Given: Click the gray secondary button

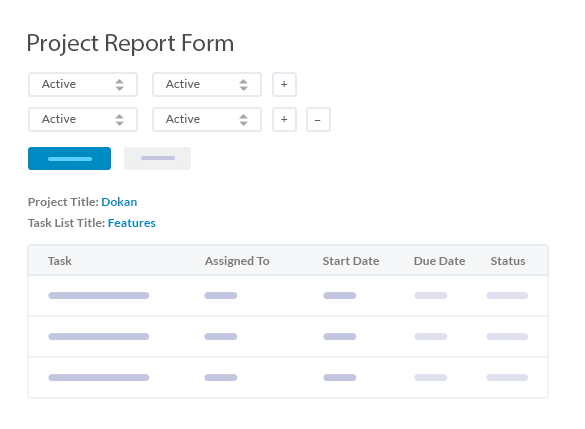Looking at the screenshot, I should click(x=157, y=159).
